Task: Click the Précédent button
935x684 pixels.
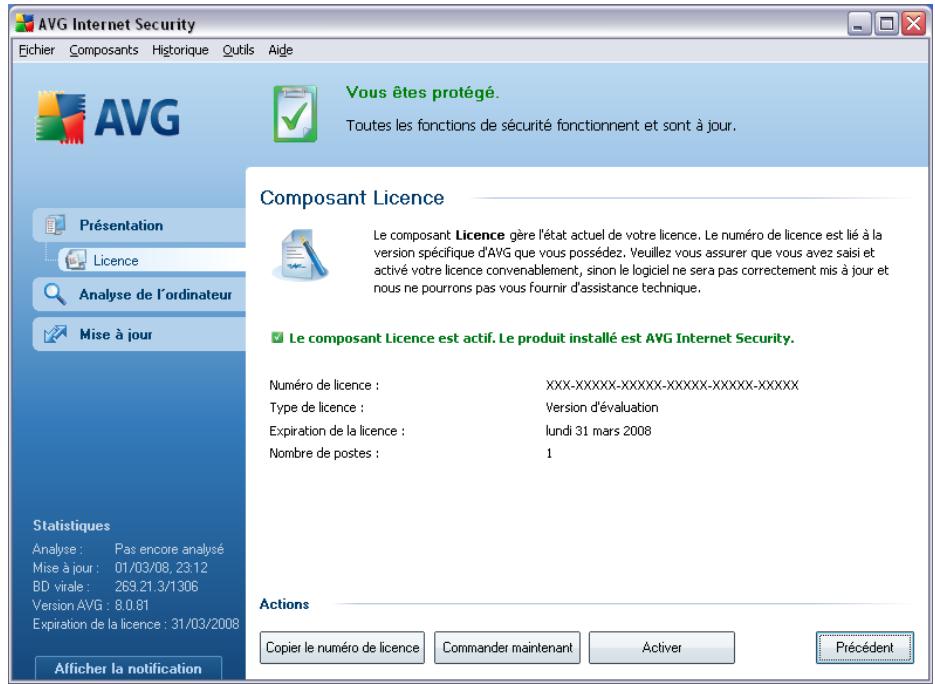Action: pyautogui.click(x=865, y=648)
